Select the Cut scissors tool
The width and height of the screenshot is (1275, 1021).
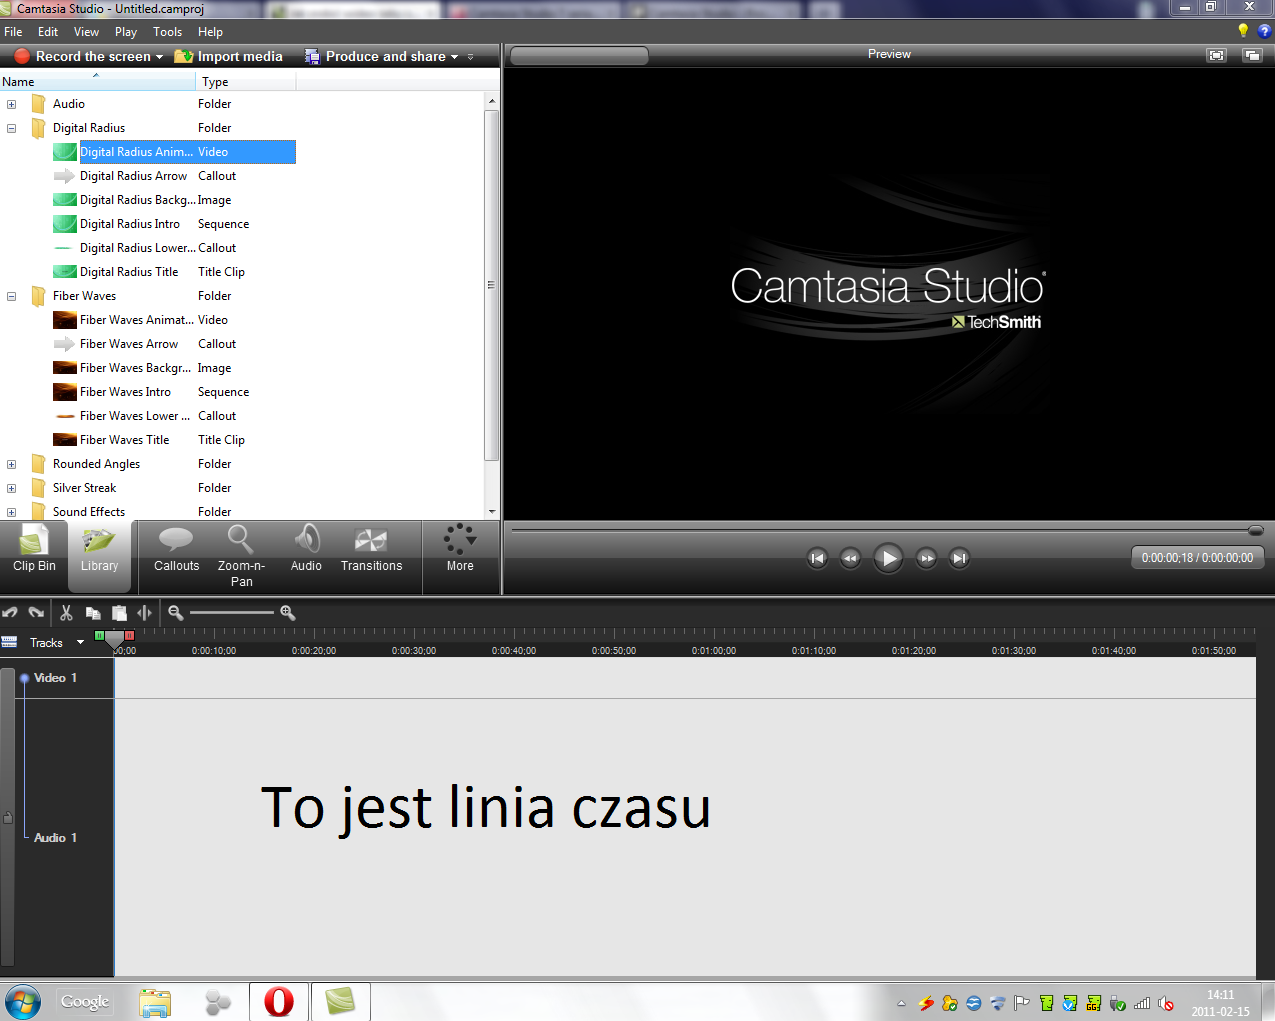pyautogui.click(x=66, y=613)
